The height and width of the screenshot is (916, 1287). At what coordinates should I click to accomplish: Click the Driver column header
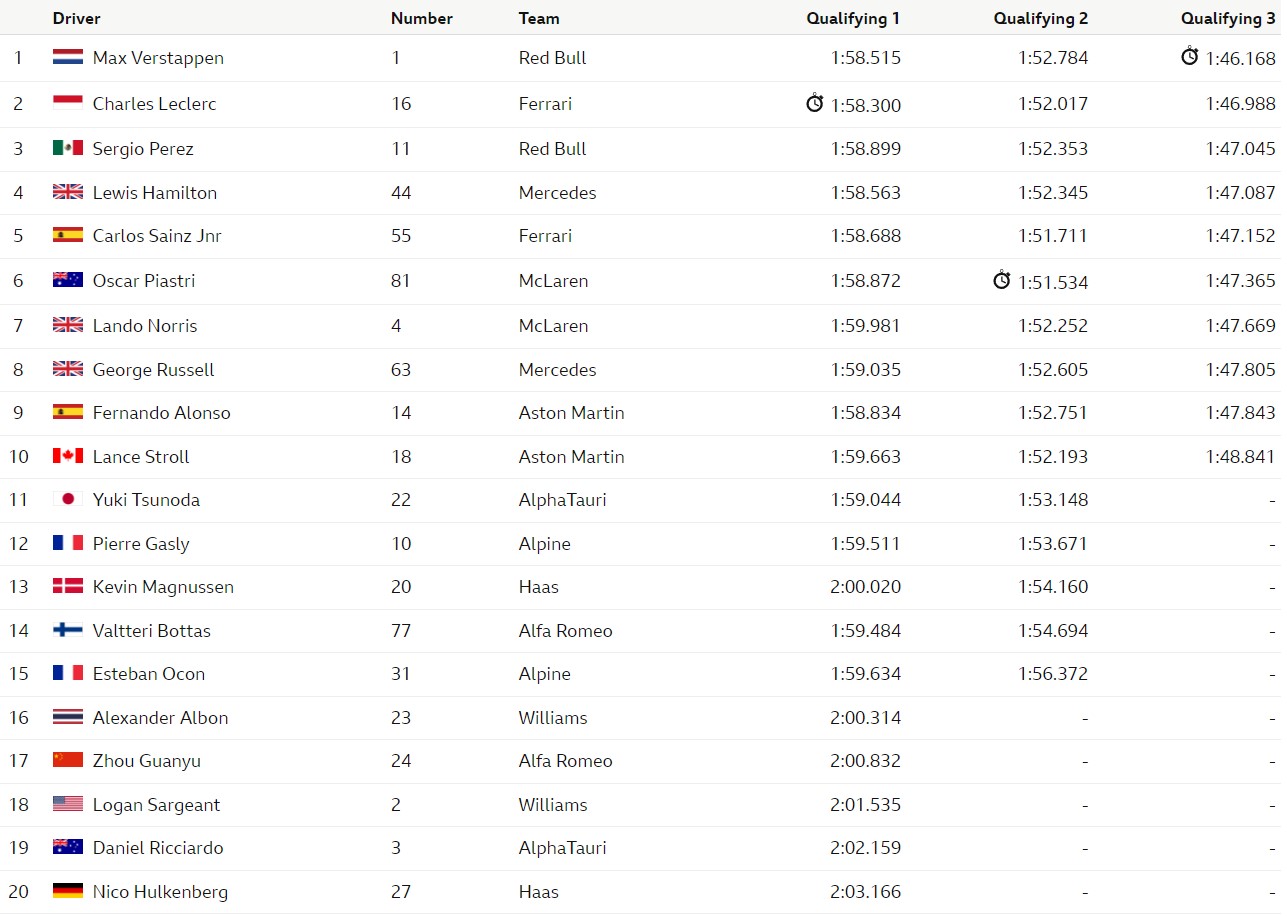pyautogui.click(x=77, y=18)
